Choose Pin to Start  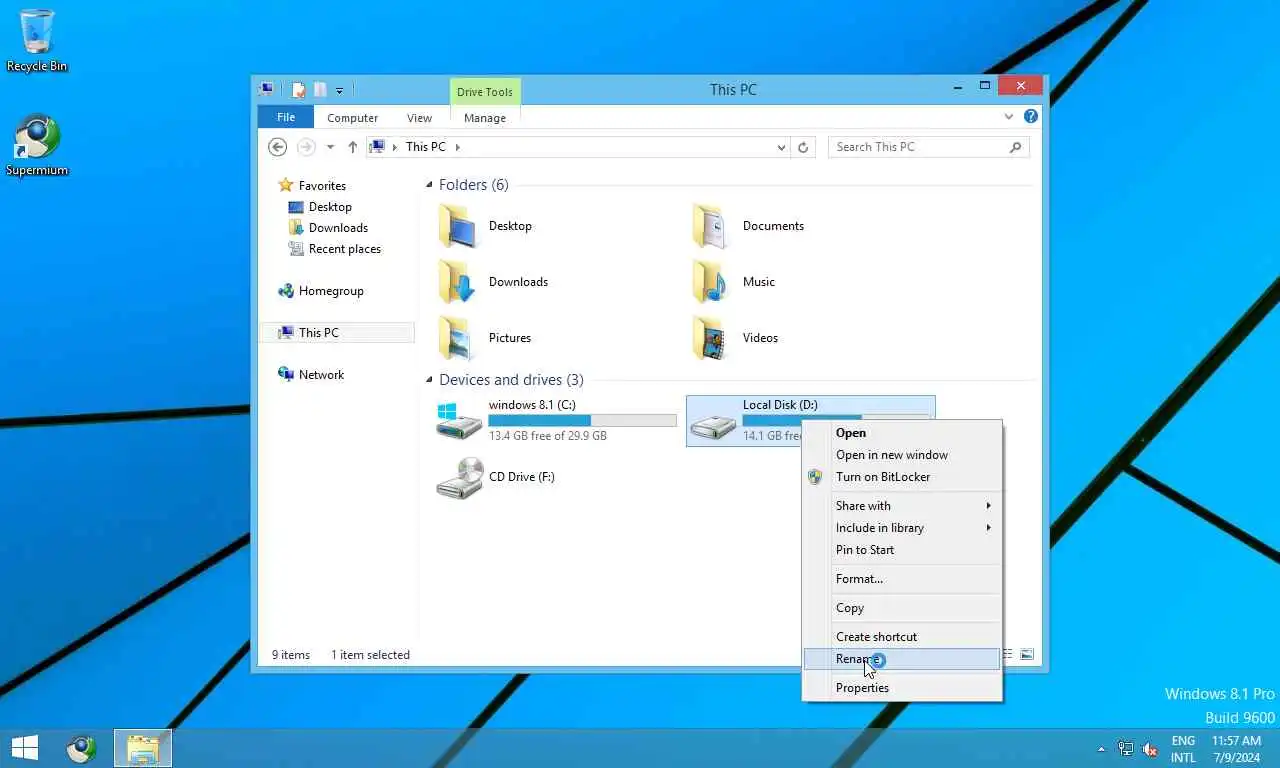[x=901, y=550]
